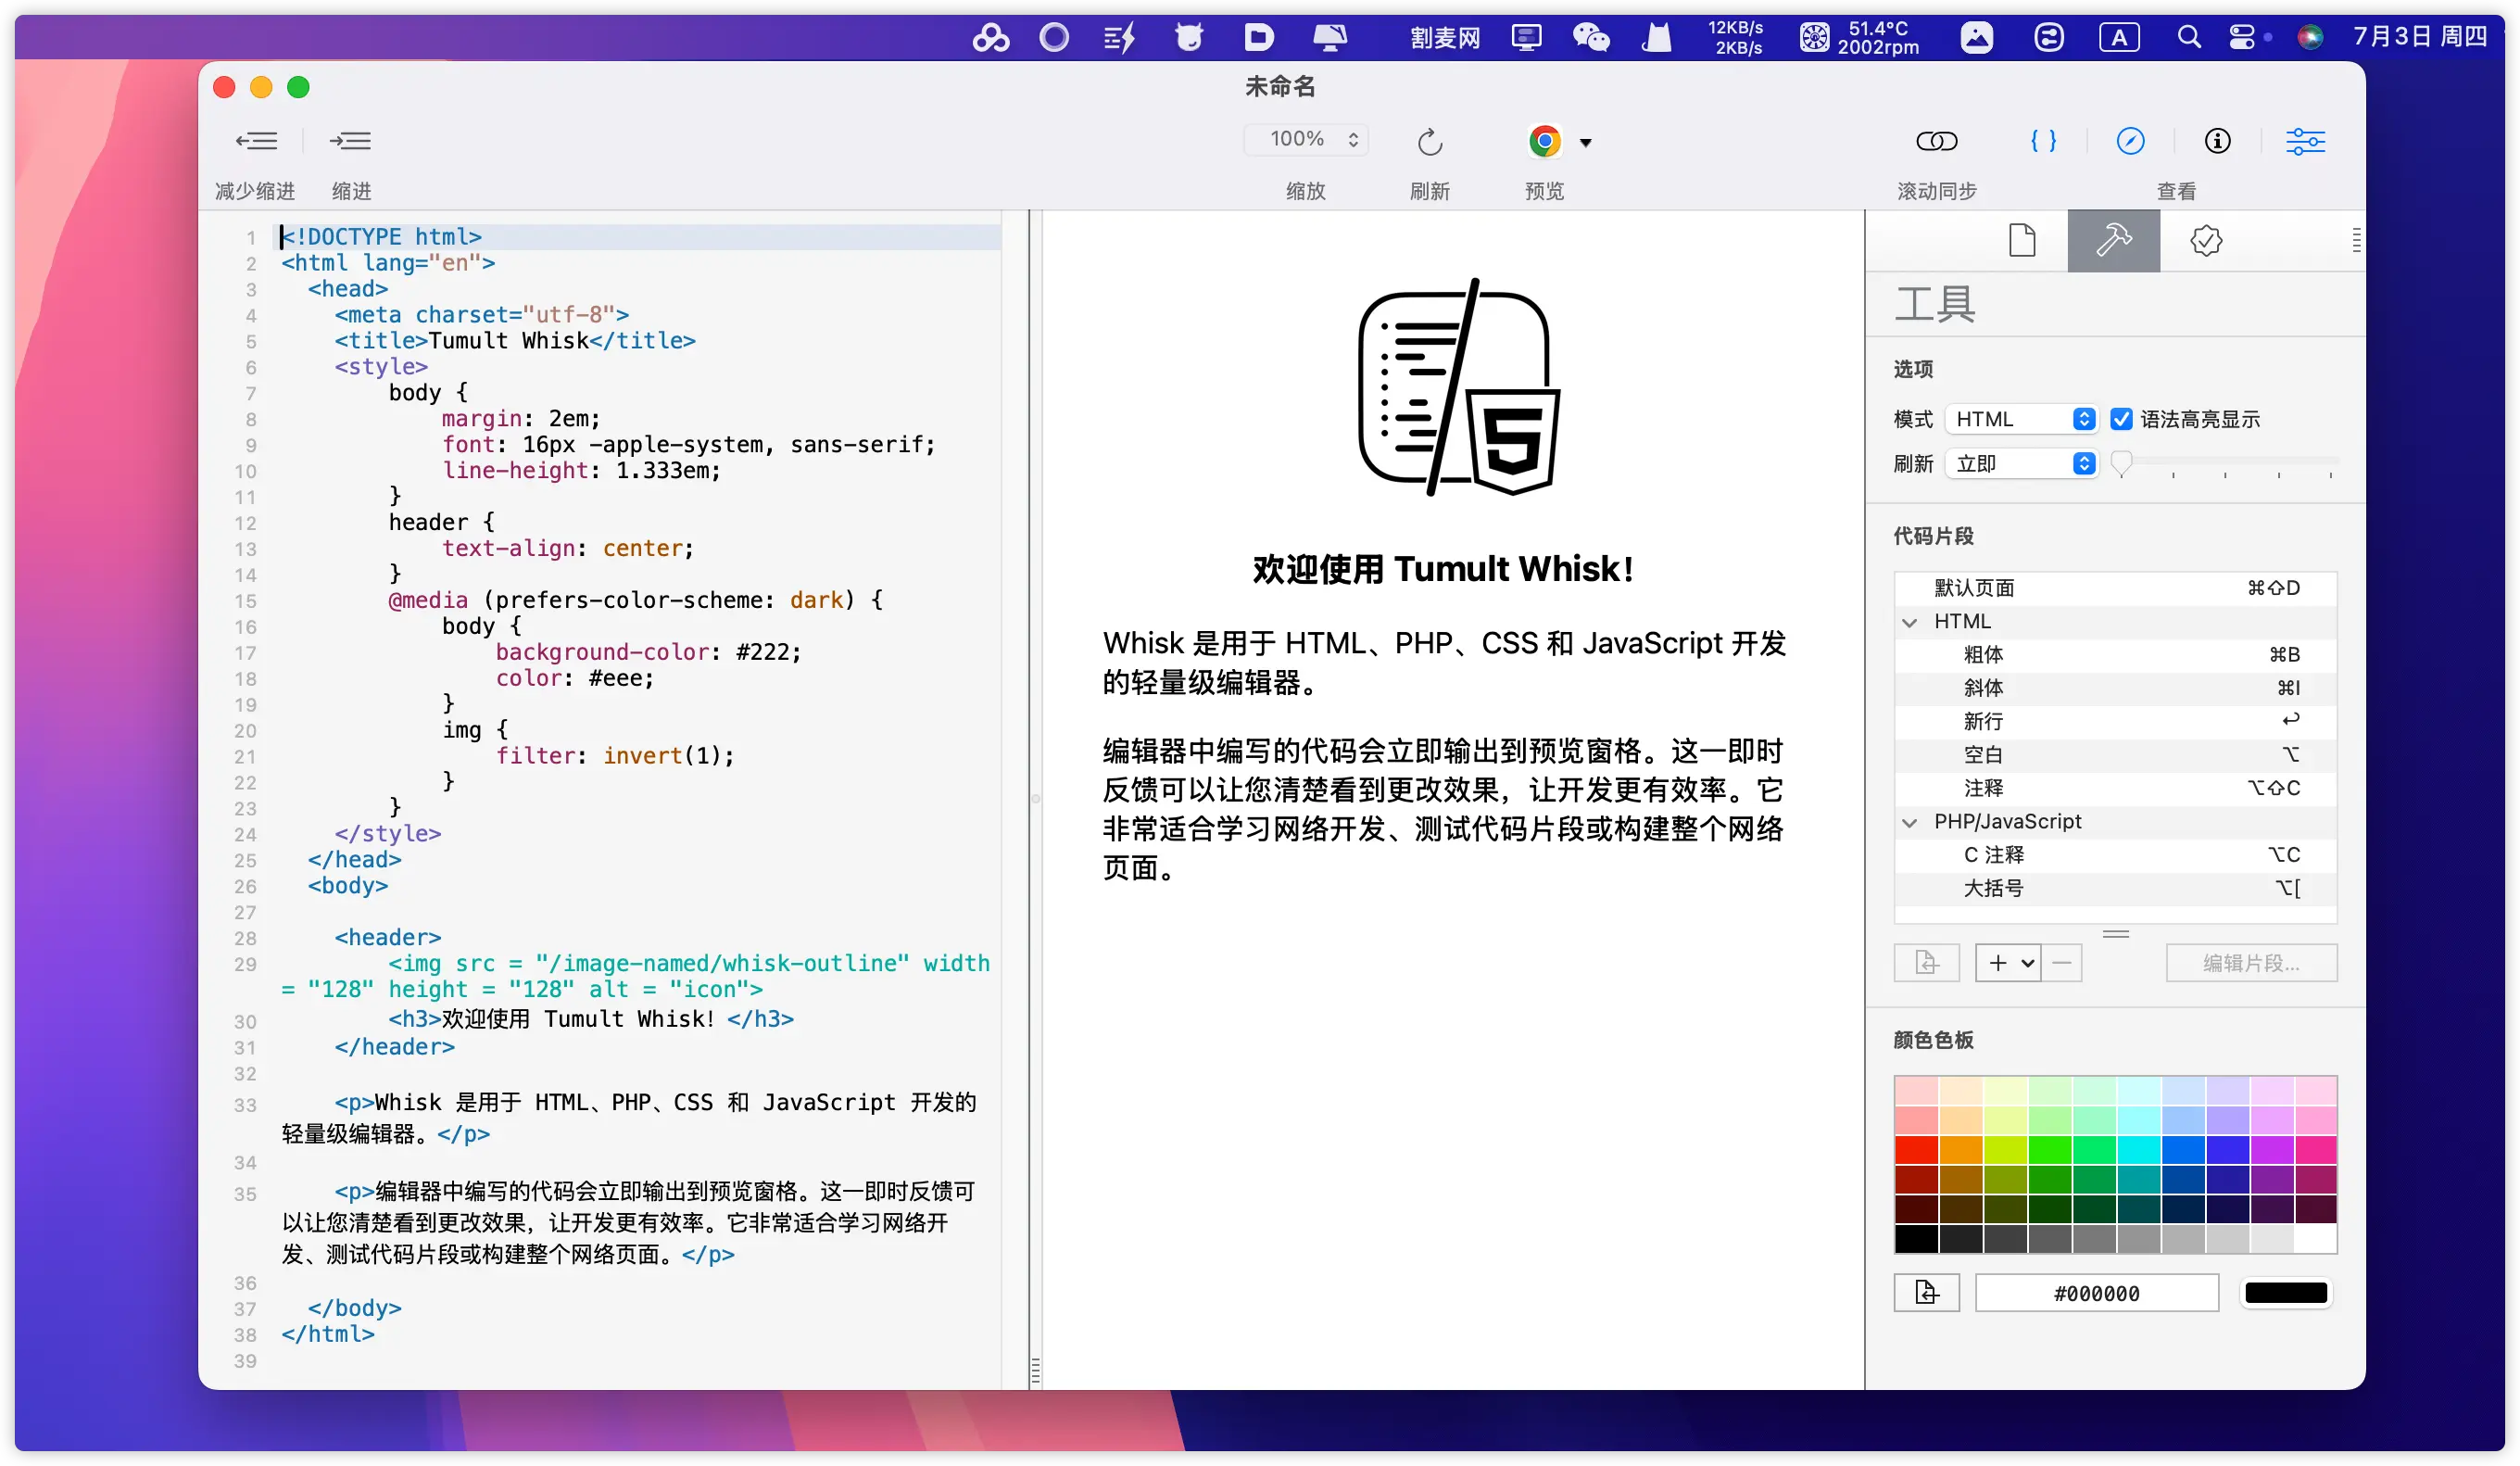Select the hammer Tools inspector tab
This screenshot has height=1466, width=2520.
[2113, 241]
